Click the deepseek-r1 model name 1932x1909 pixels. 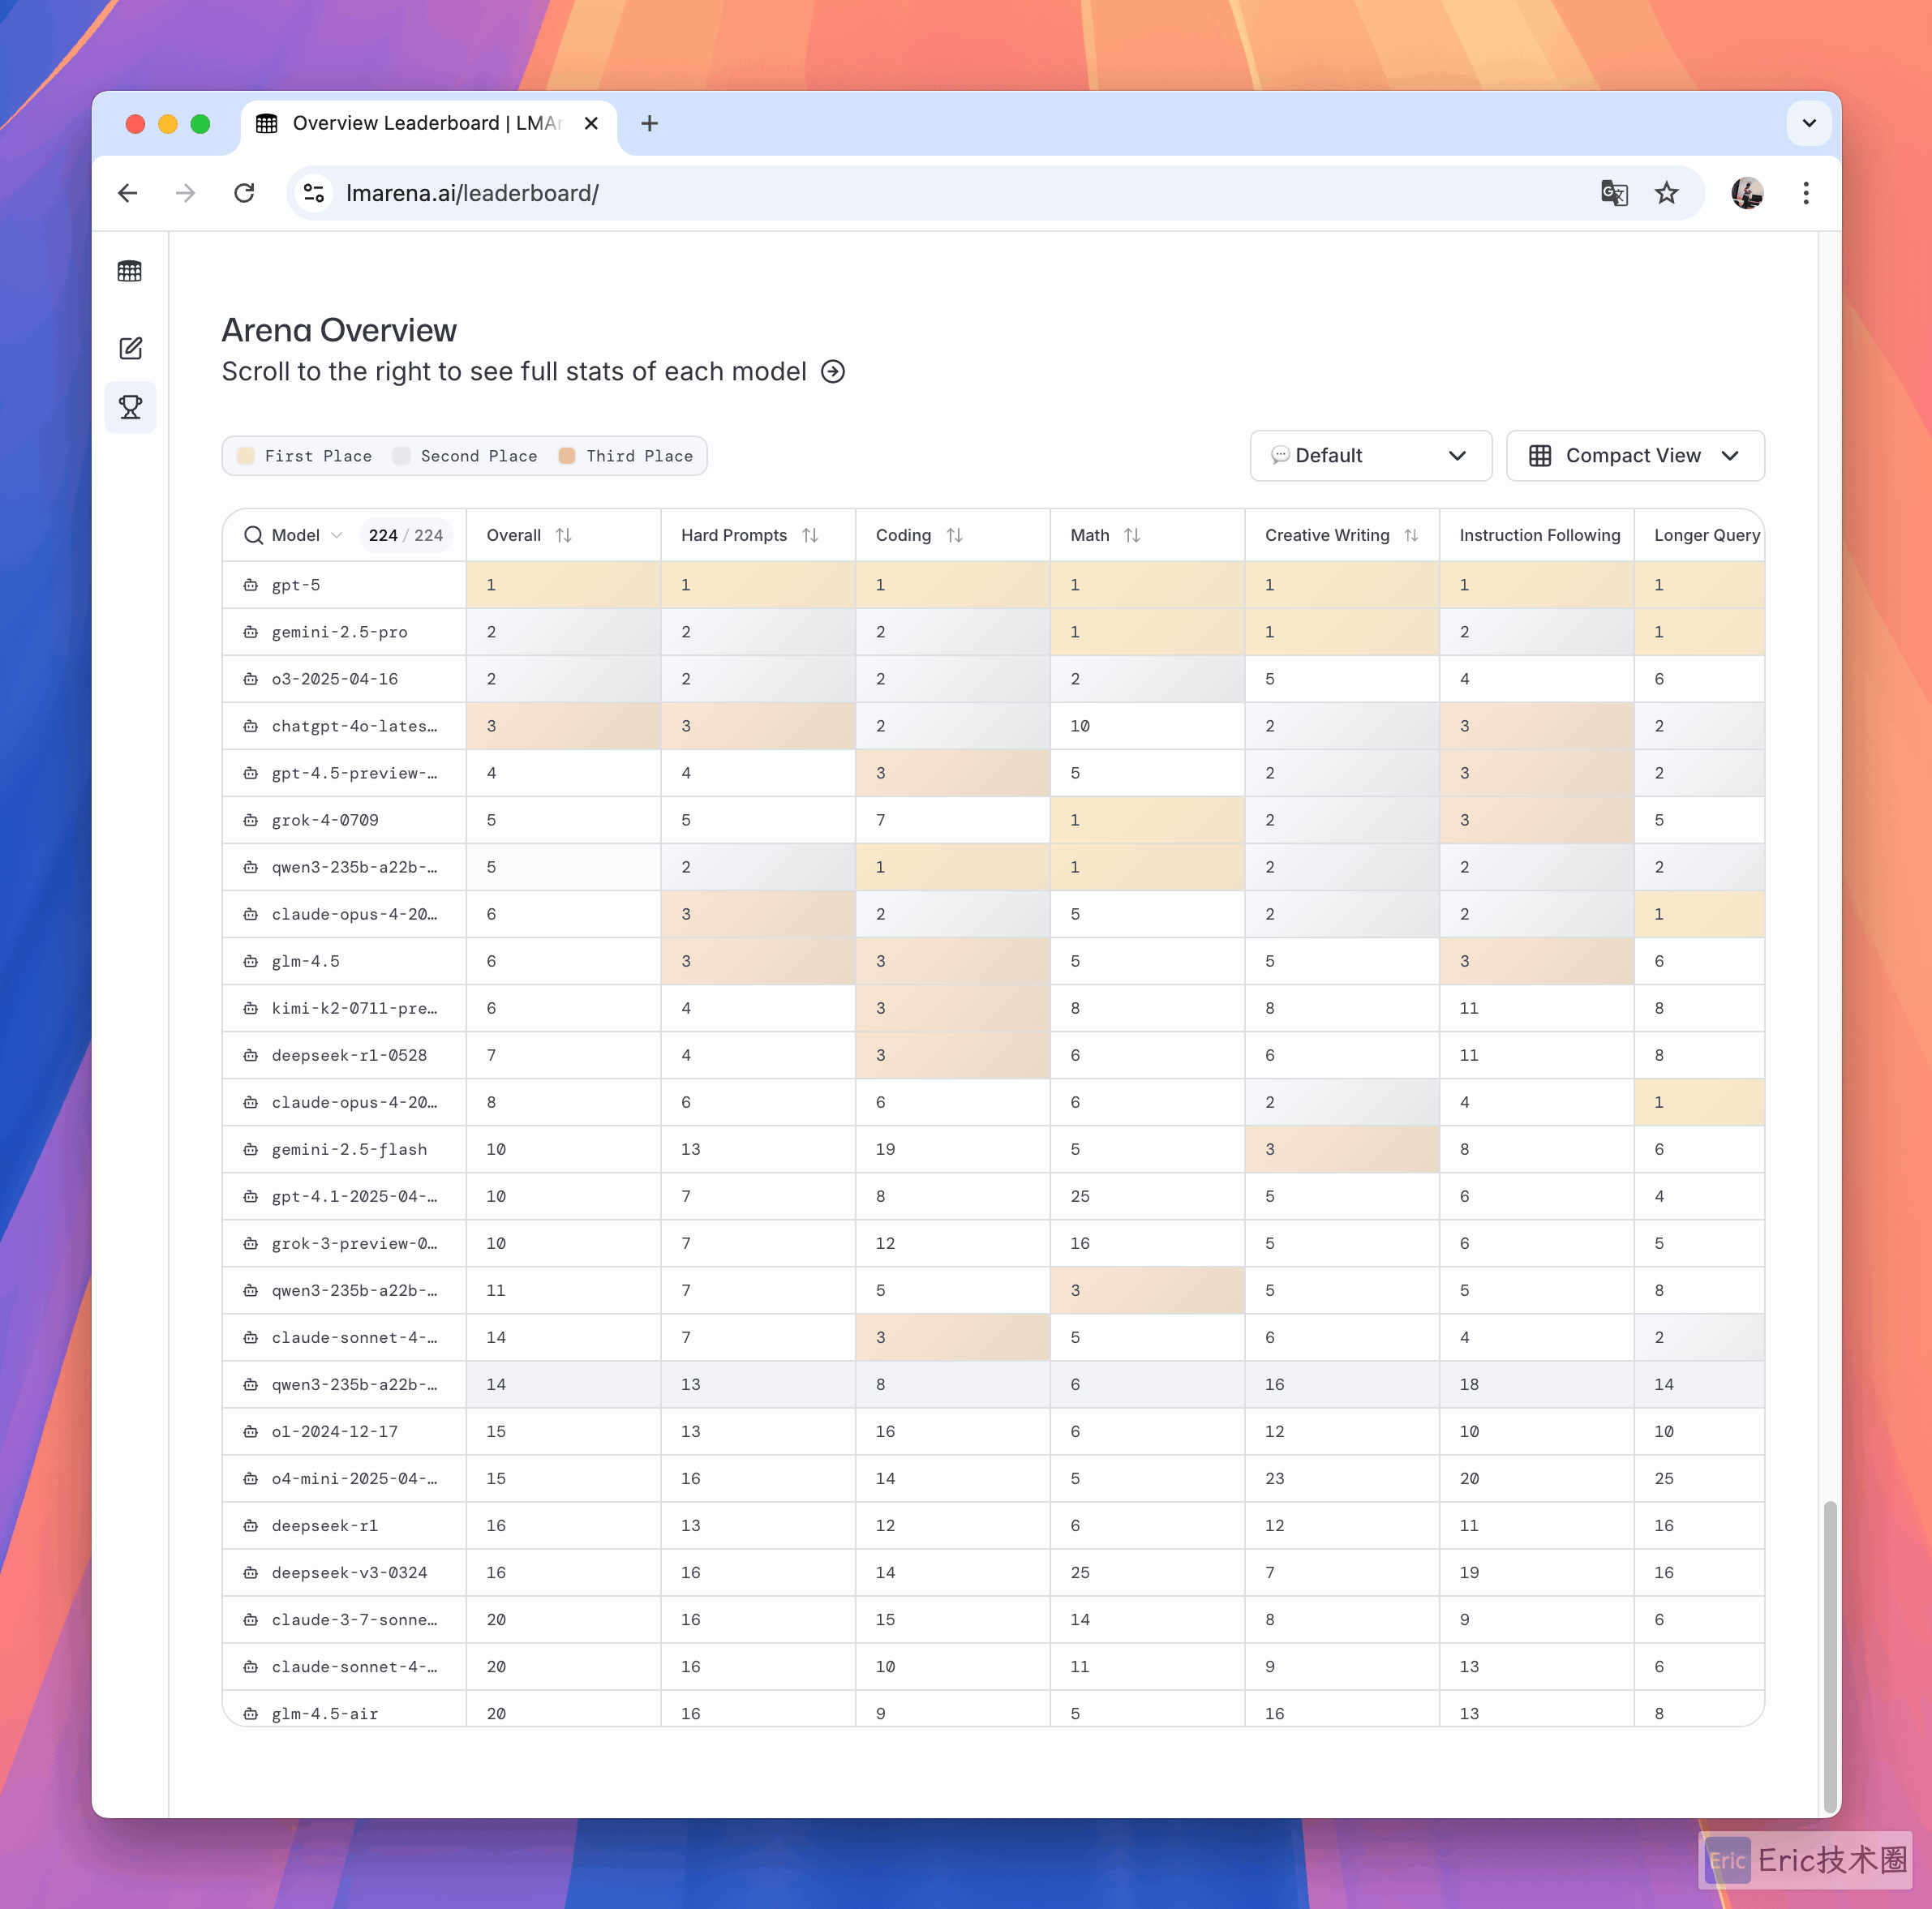pyautogui.click(x=325, y=1525)
